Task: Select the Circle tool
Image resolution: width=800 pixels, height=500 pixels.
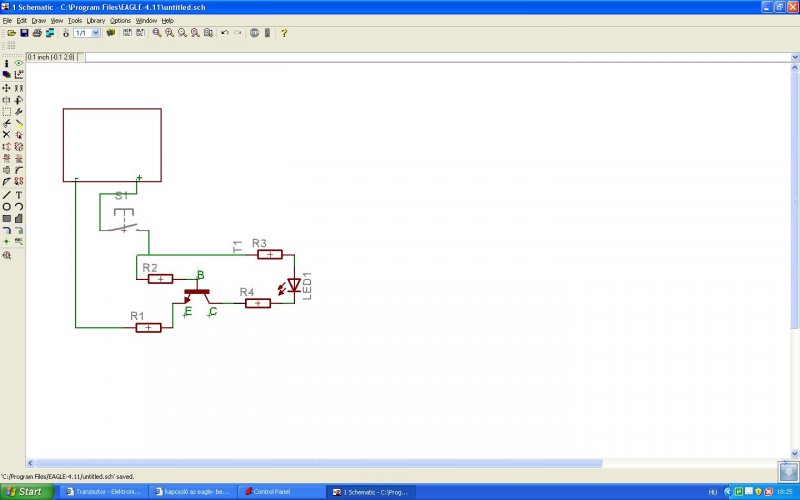Action: point(6,207)
